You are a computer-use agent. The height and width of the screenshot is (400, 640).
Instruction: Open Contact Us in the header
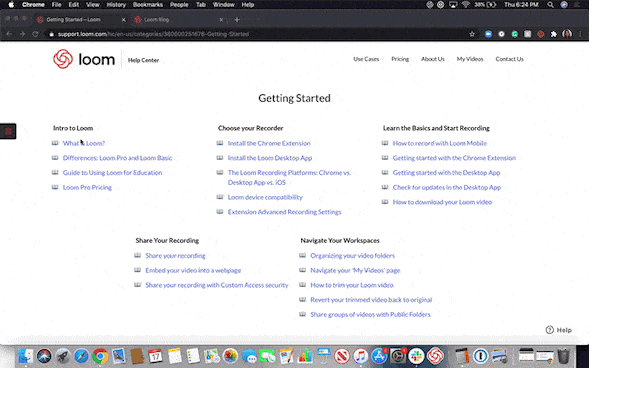click(509, 59)
